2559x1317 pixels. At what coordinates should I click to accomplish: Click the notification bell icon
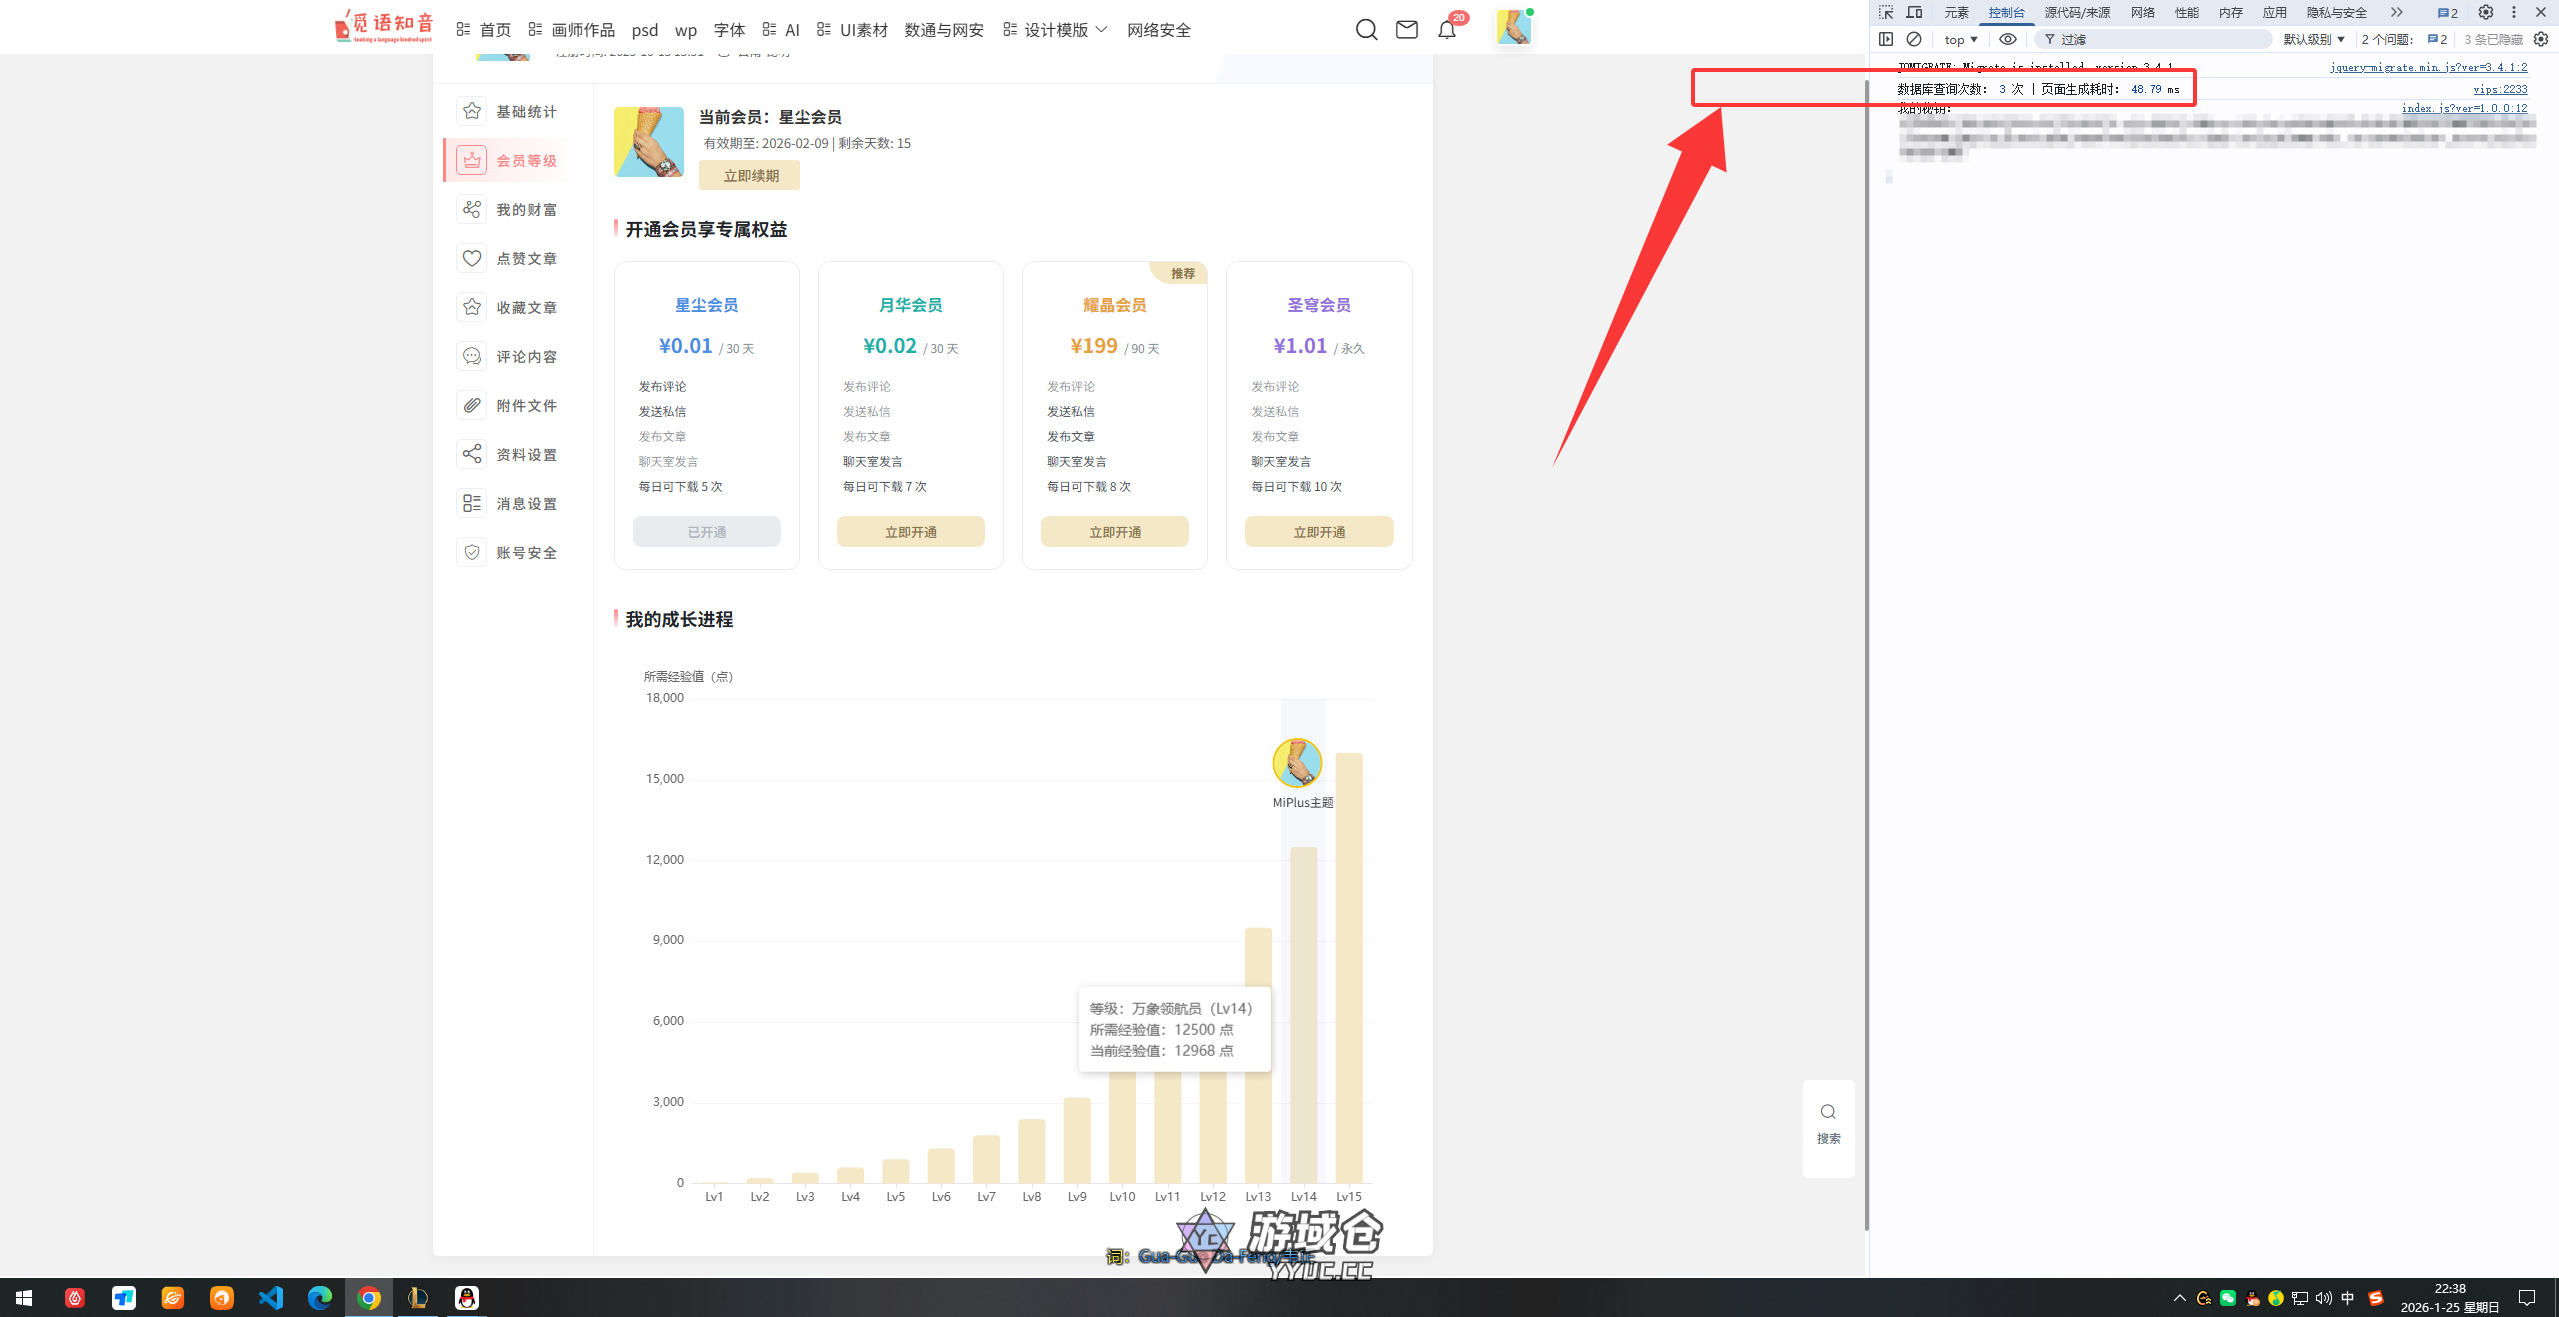click(1446, 30)
